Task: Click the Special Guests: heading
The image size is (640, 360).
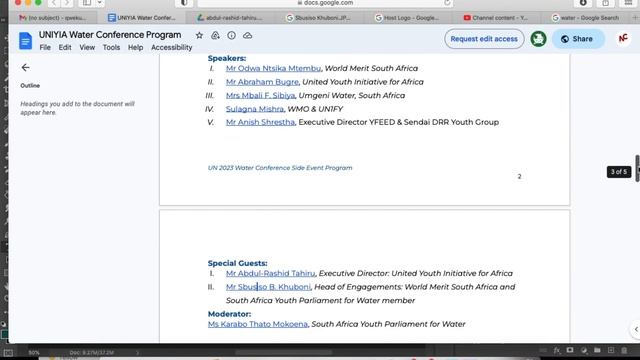Action: click(238, 263)
